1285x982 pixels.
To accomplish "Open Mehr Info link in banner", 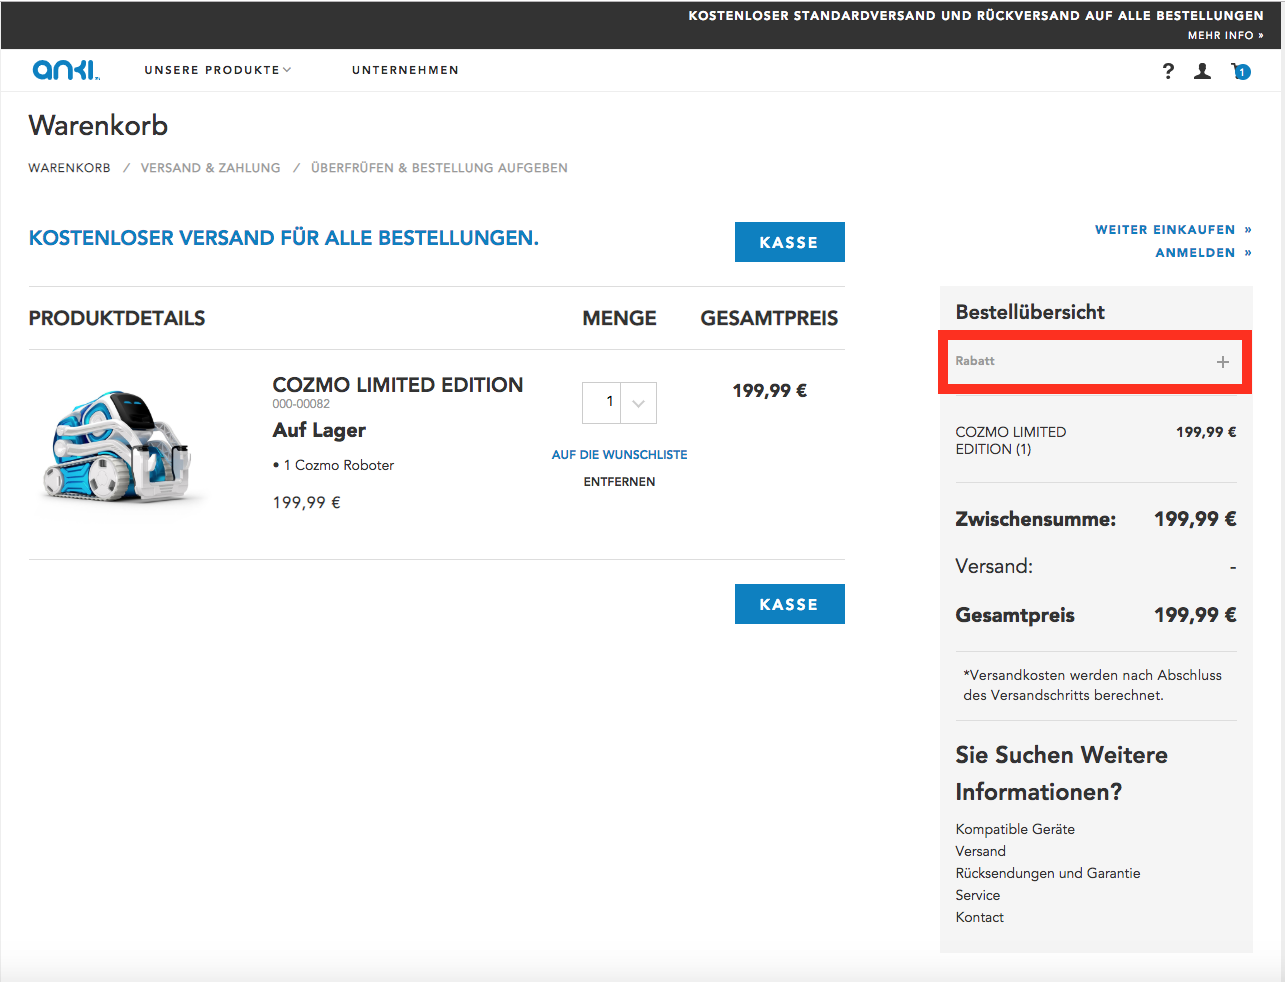I will point(1225,35).
